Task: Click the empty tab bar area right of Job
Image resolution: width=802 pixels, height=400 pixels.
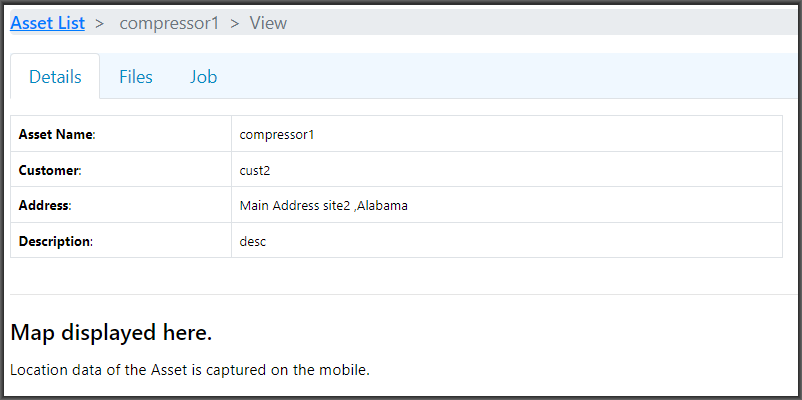Action: [x=500, y=77]
